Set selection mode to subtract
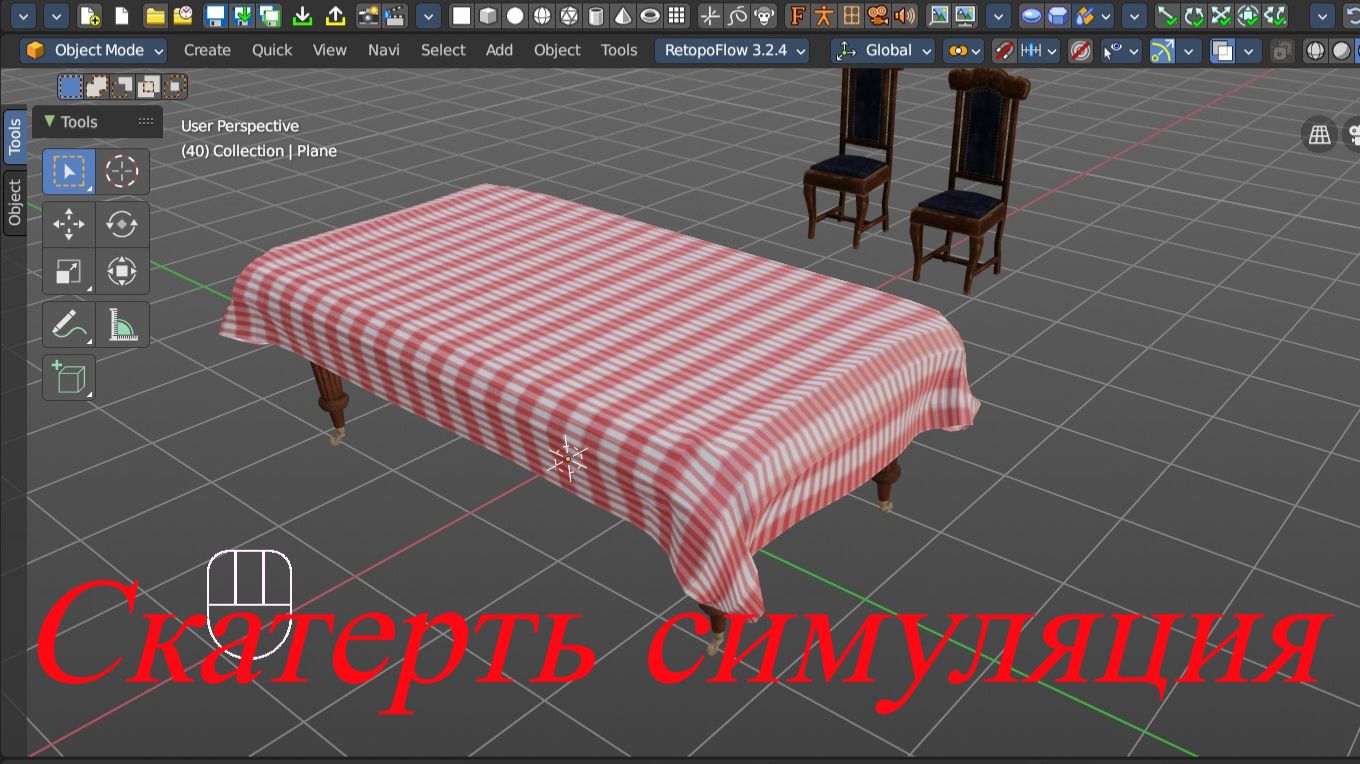This screenshot has height=764, width=1360. pos(122,87)
